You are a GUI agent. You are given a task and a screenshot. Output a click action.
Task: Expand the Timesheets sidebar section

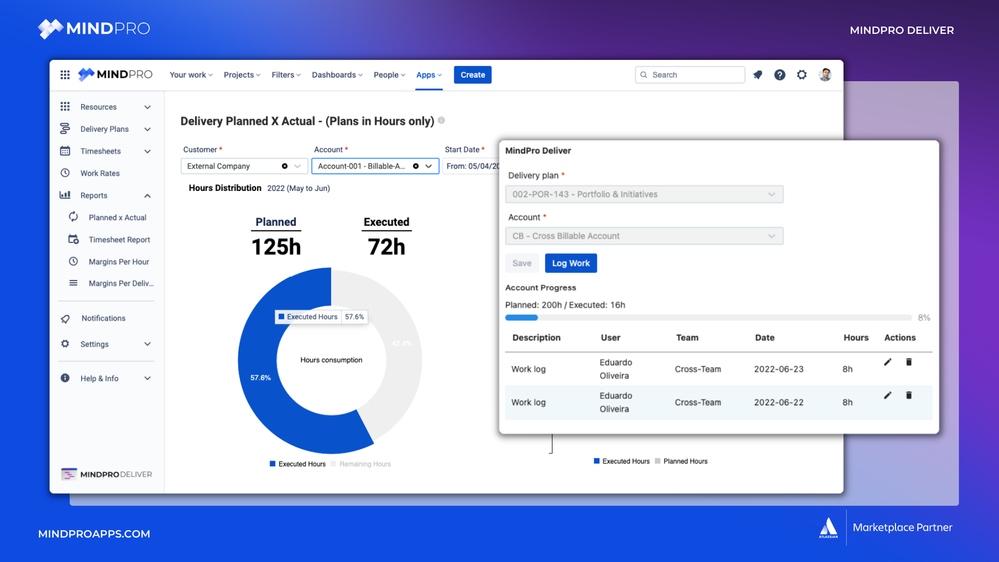coord(147,152)
